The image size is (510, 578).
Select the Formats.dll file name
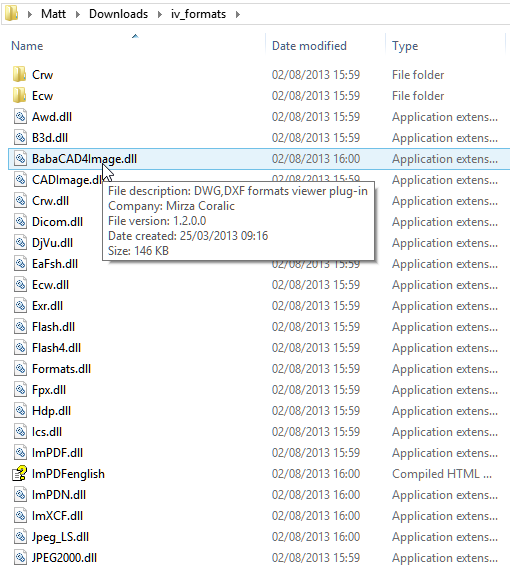pyautogui.click(x=61, y=369)
